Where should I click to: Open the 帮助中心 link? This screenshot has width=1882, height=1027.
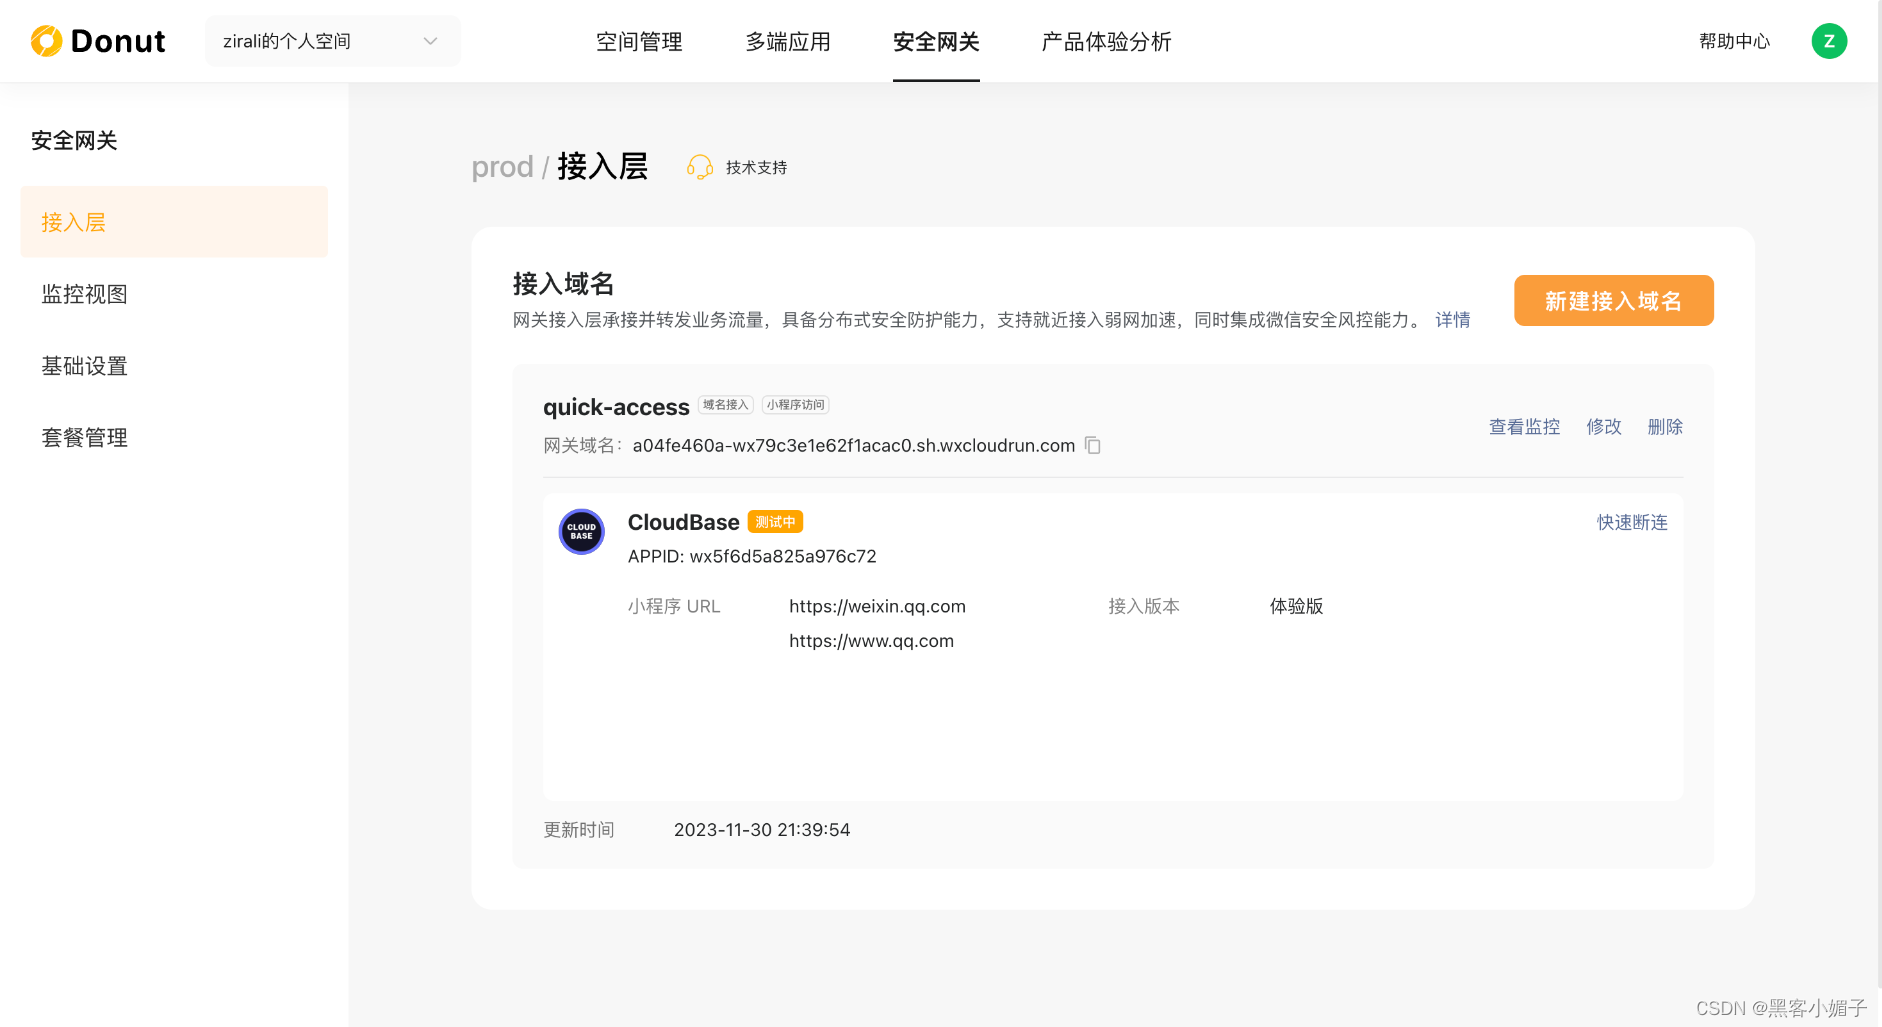1735,41
